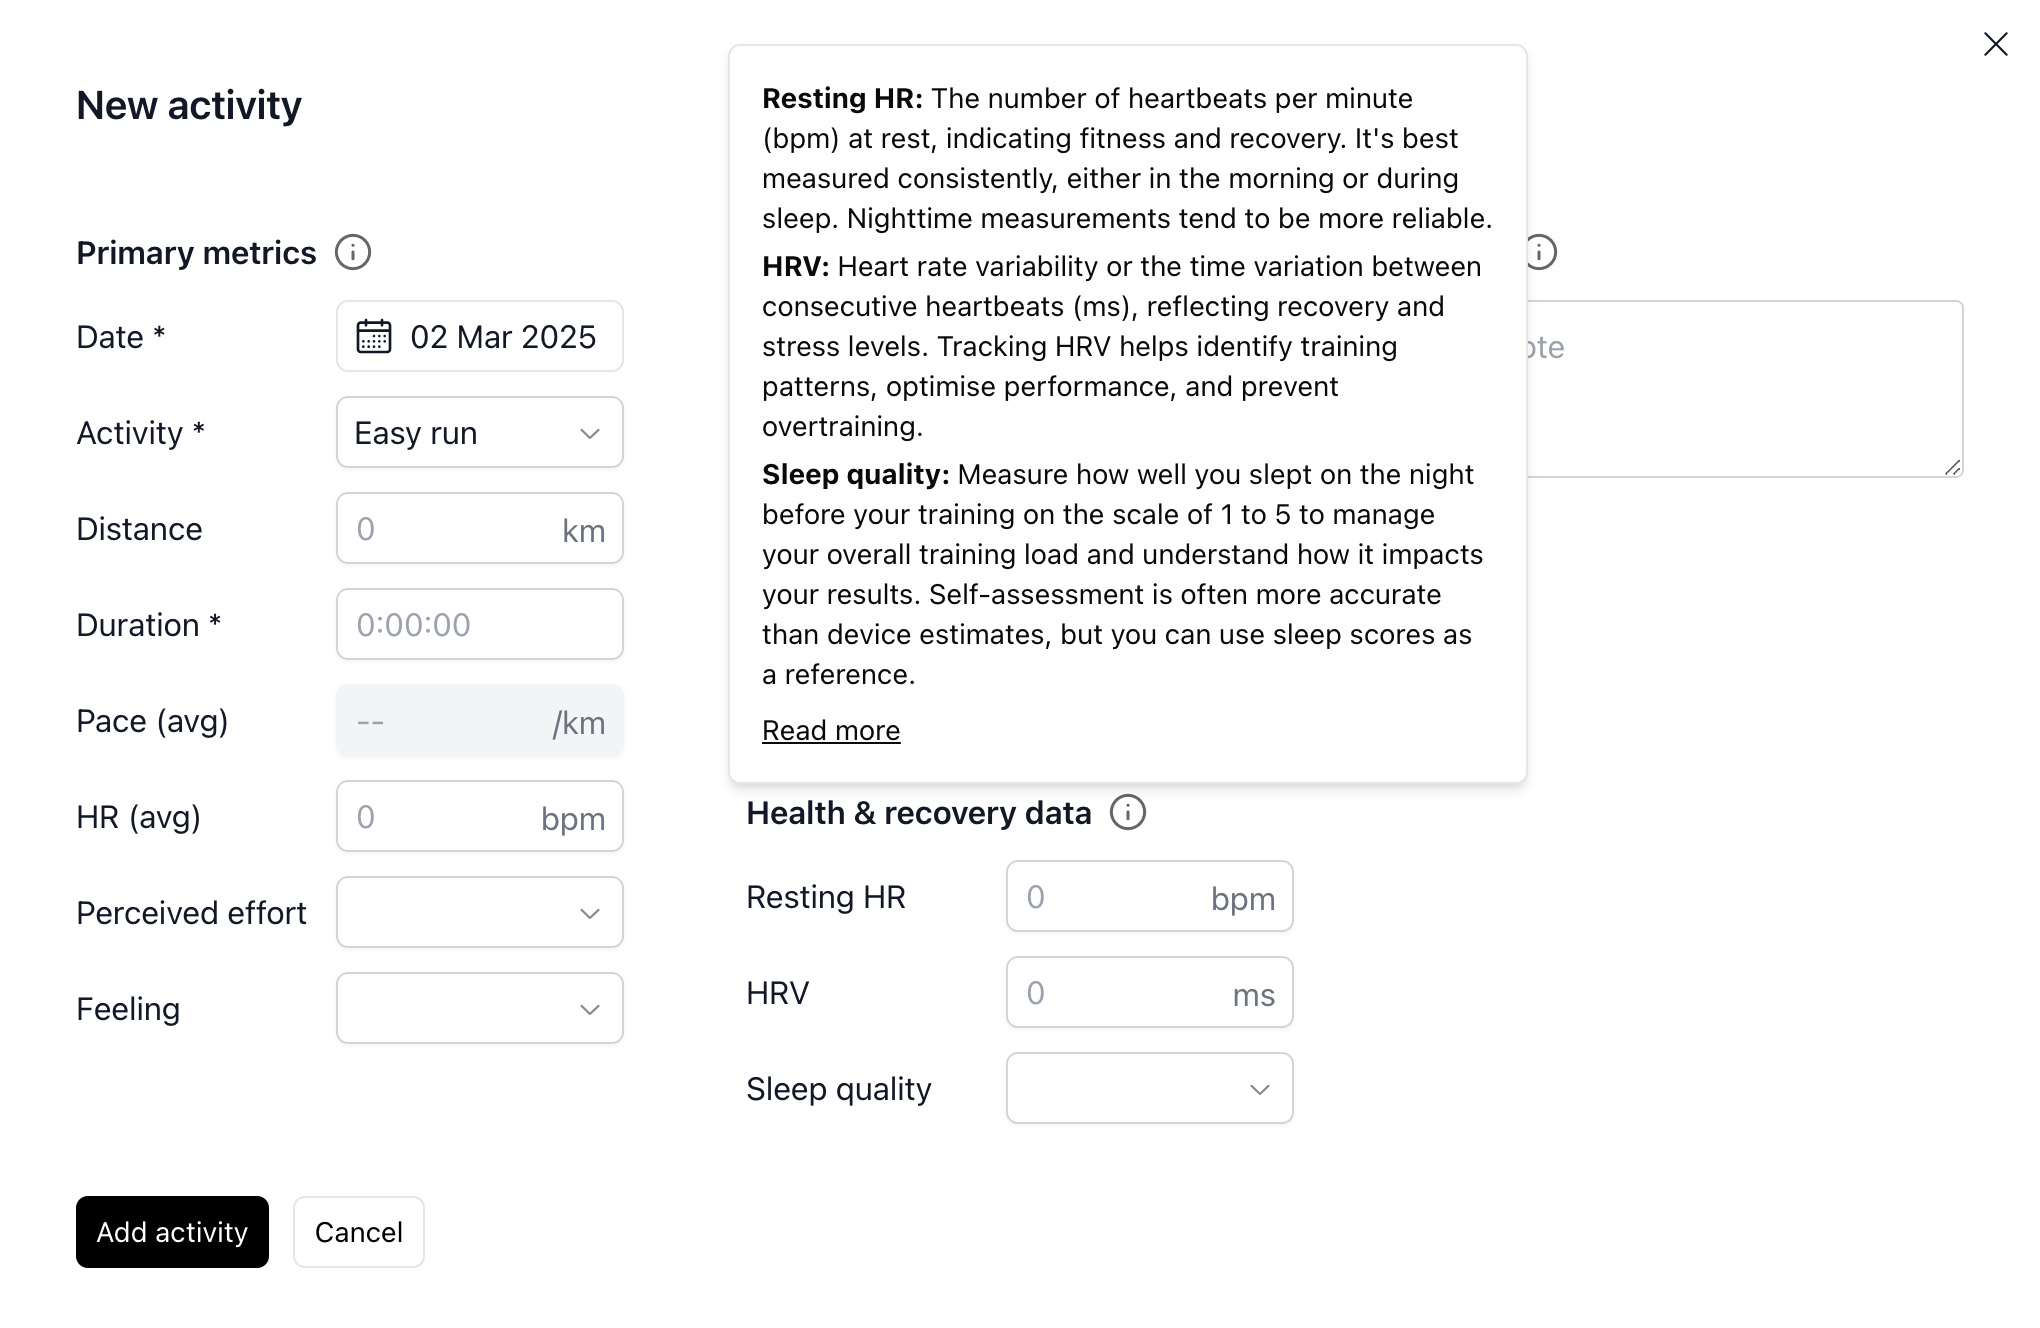Grab the note textarea resize handle
The image size is (2040, 1328).
click(x=1953, y=468)
